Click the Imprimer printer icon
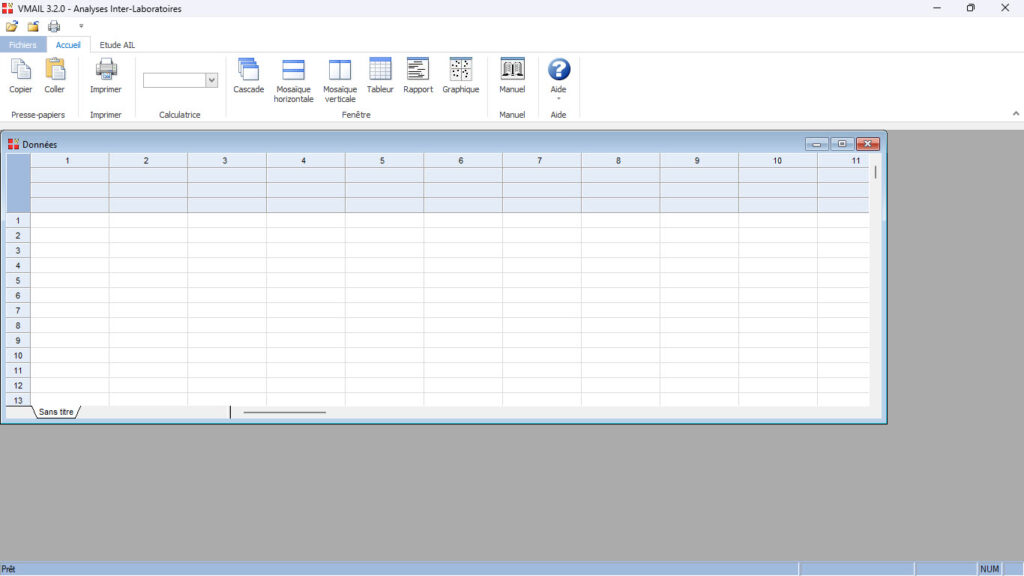Viewport: 1024px width, 576px height. [106, 70]
